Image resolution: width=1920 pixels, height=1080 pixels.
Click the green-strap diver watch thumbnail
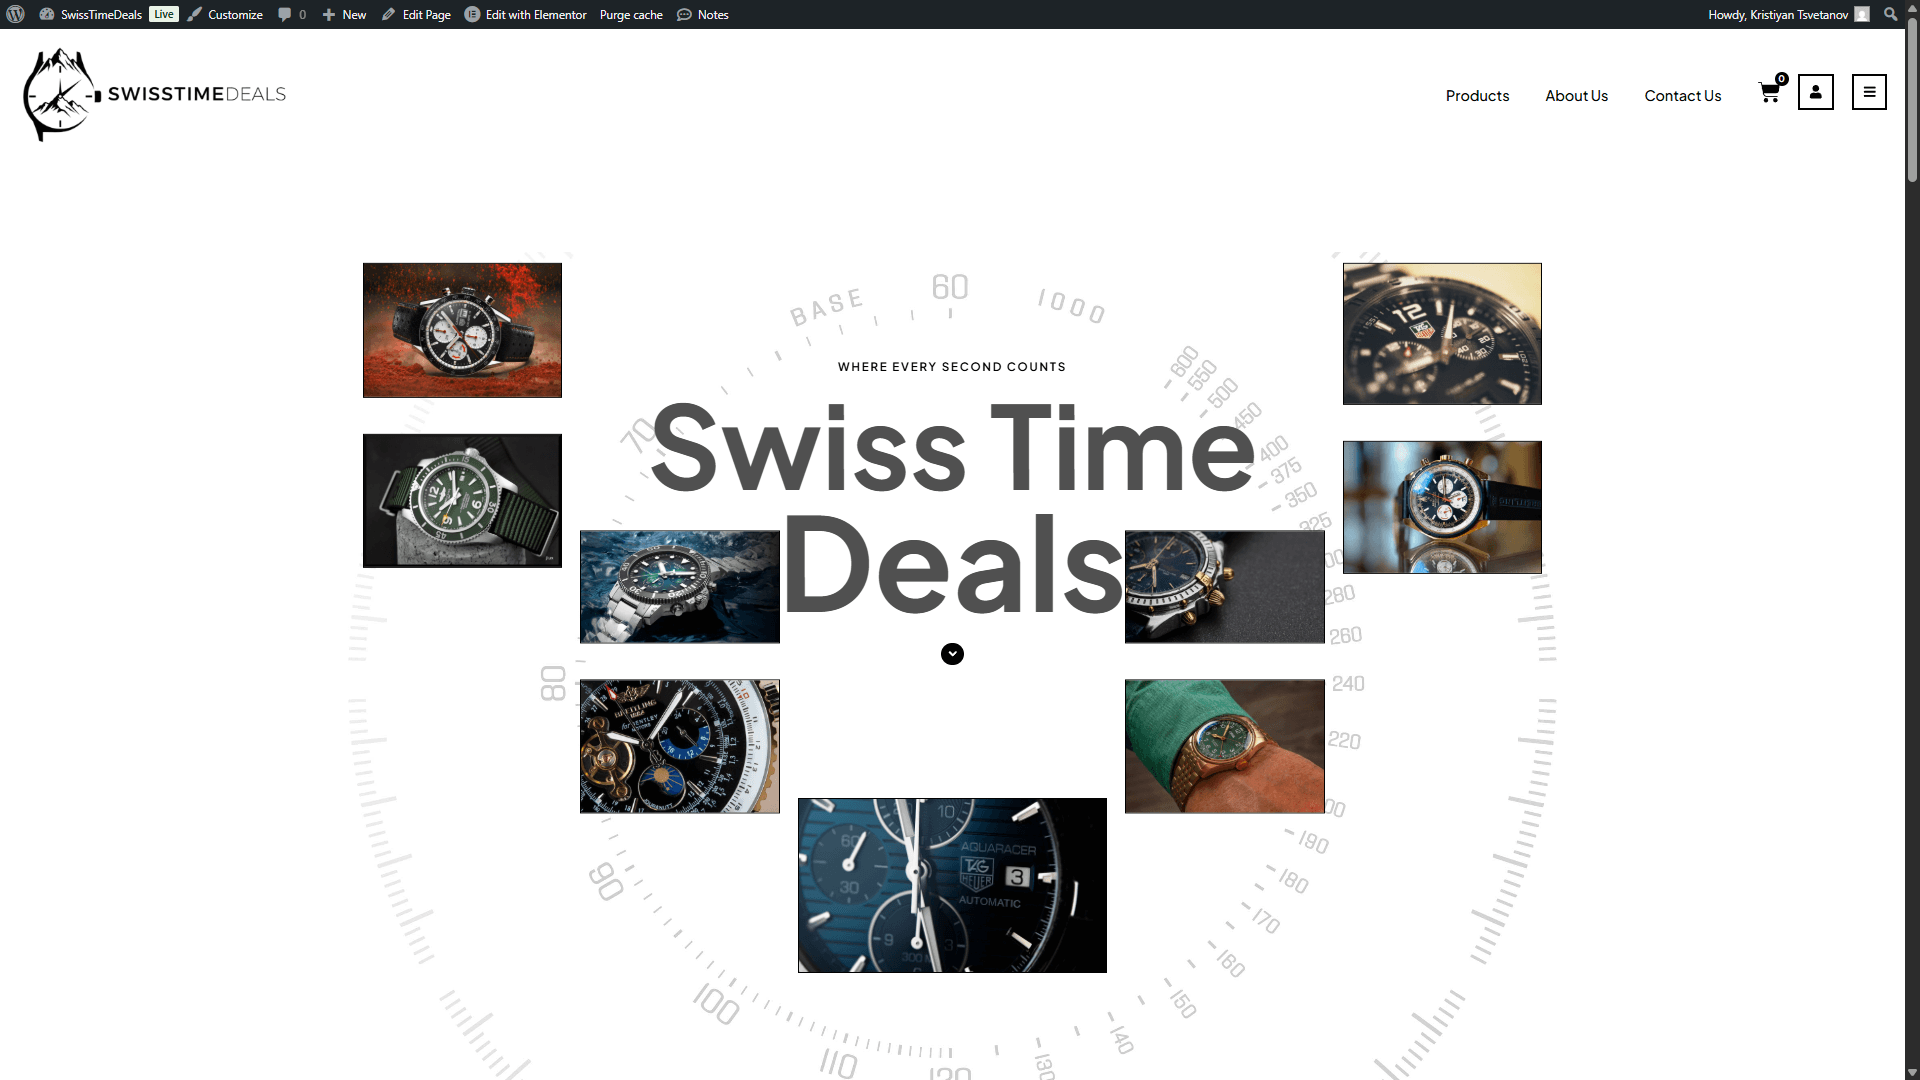click(x=461, y=500)
